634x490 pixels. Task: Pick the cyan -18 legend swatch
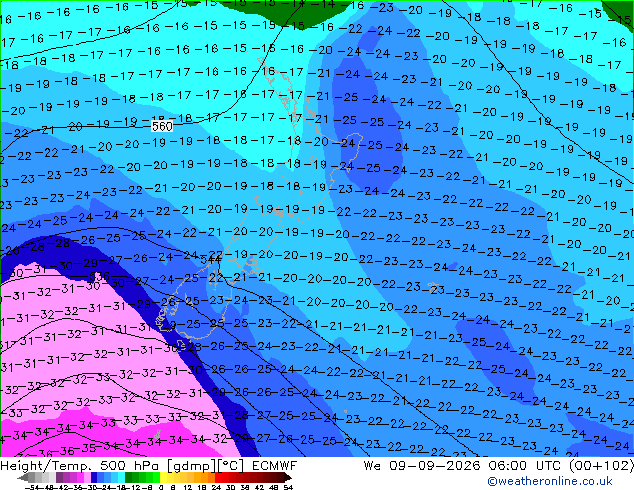pos(122,477)
